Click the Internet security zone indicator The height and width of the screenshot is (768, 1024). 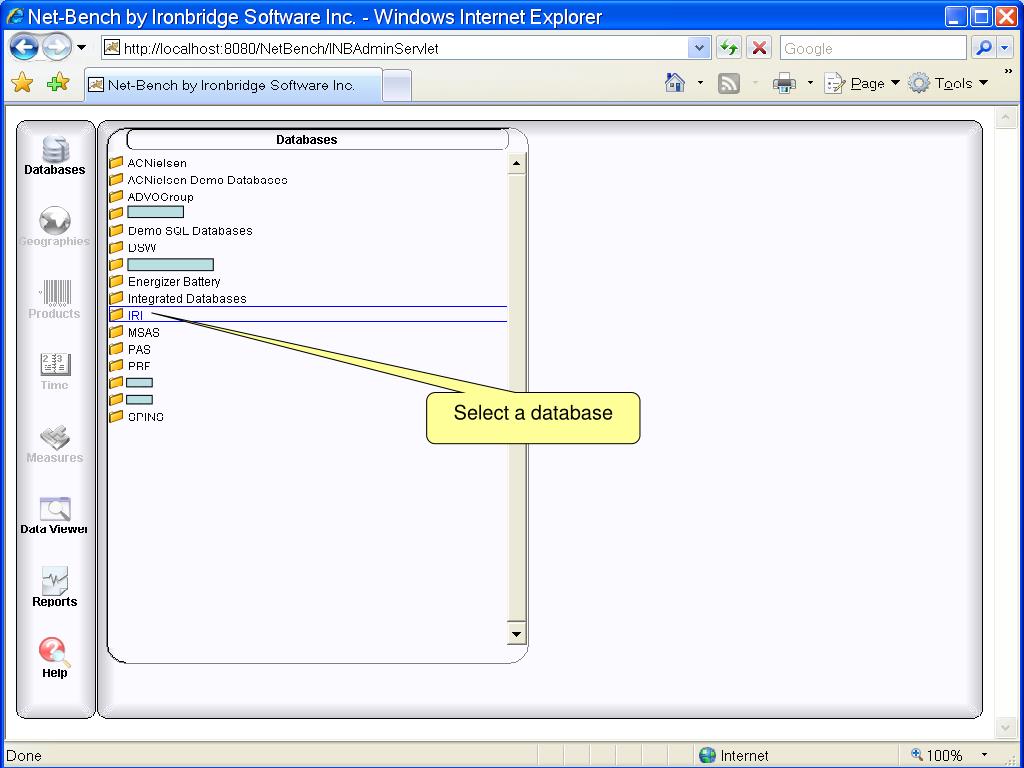coord(733,756)
